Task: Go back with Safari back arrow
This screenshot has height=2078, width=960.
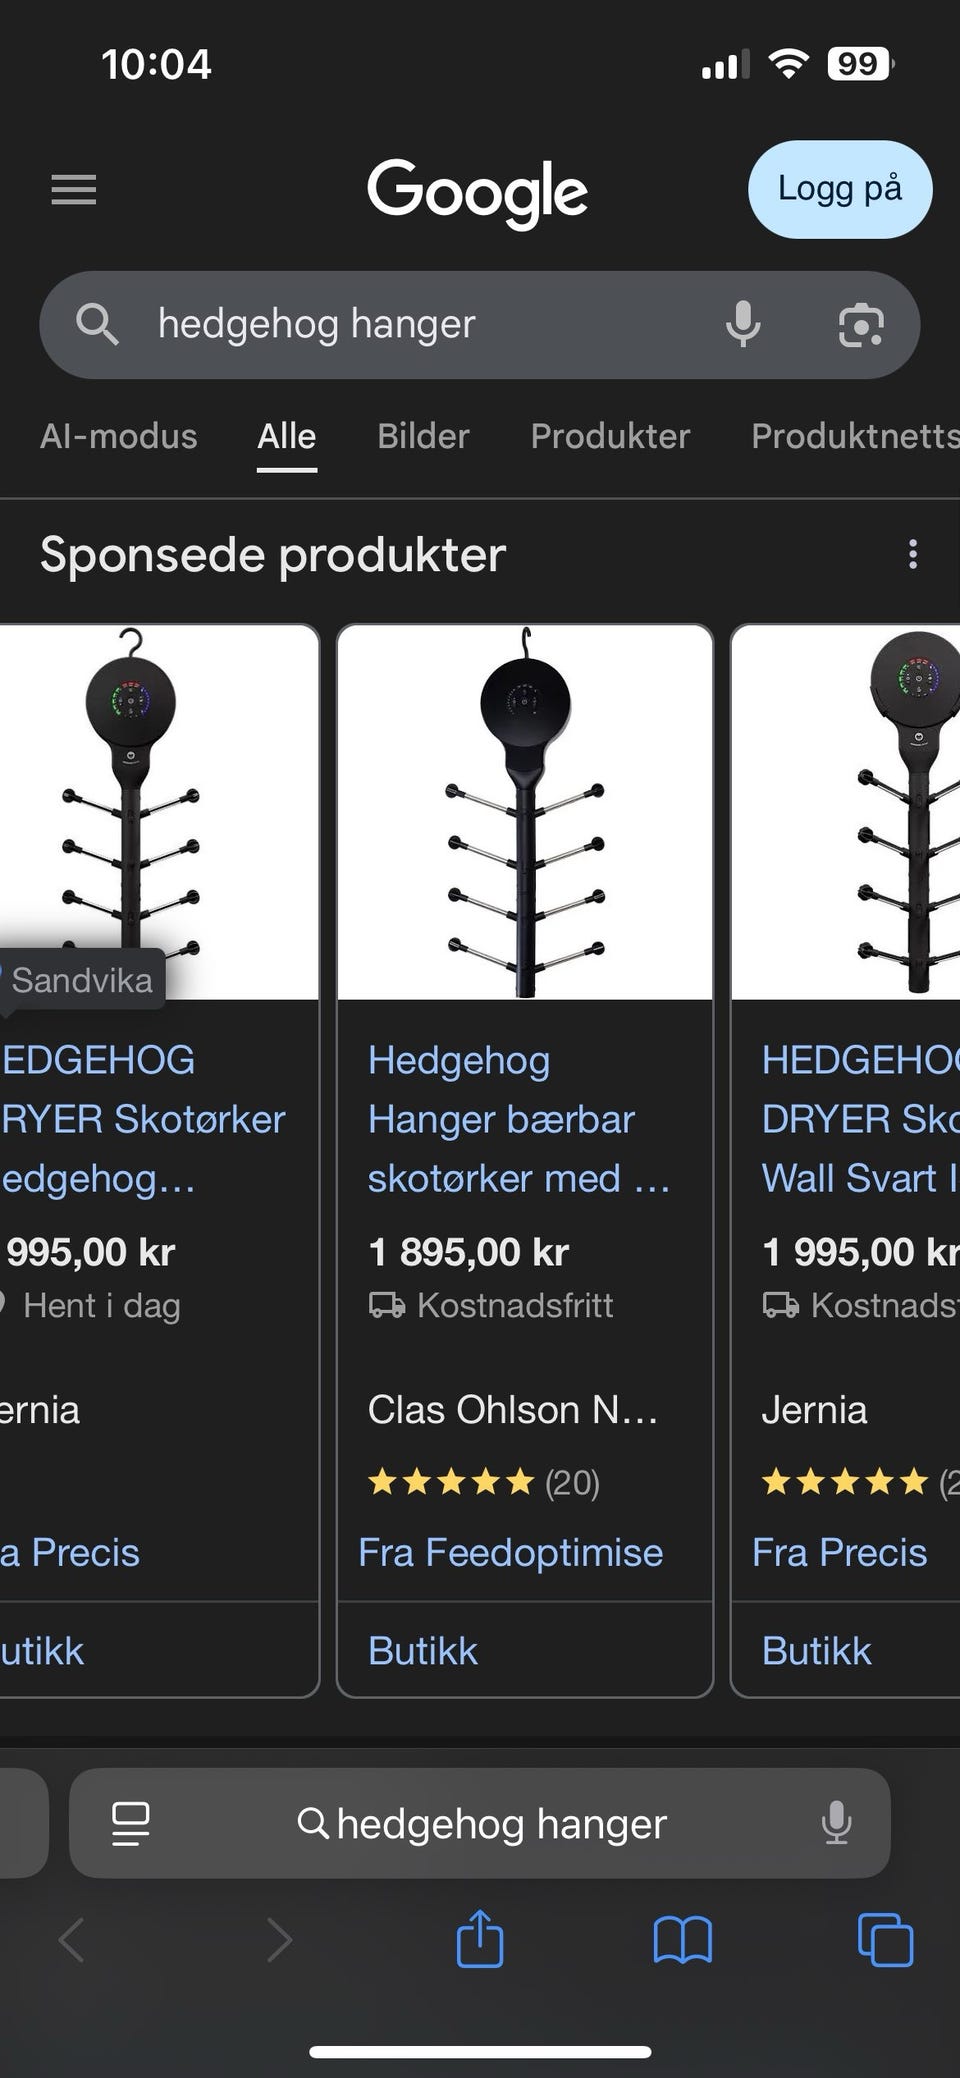Action: (72, 1940)
